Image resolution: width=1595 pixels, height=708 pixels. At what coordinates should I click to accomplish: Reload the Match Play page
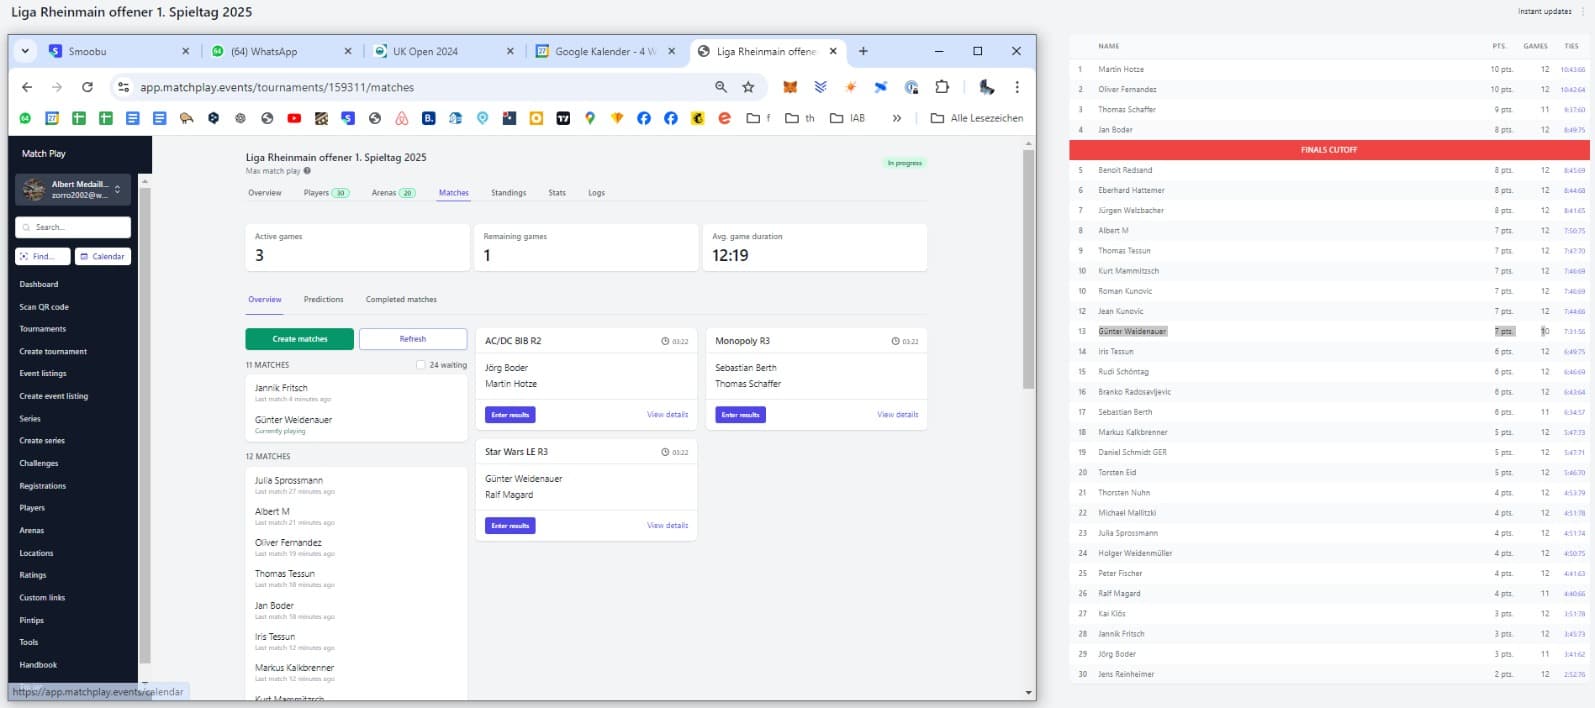(x=87, y=87)
